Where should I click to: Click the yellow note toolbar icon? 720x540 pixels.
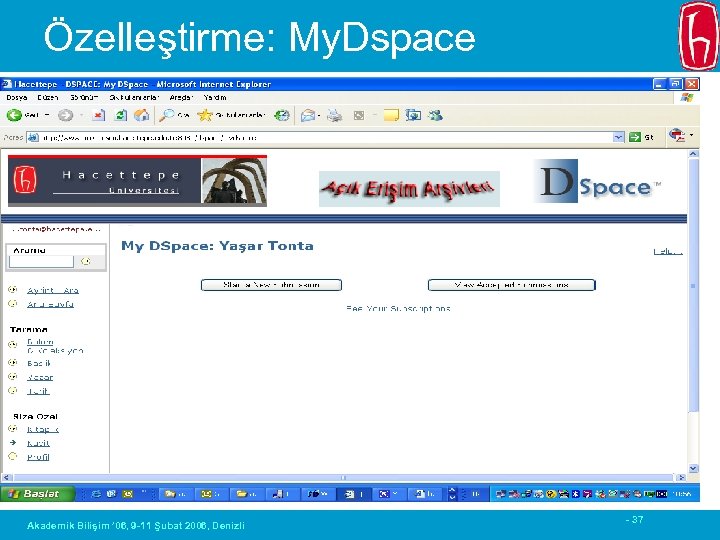pyautogui.click(x=391, y=115)
